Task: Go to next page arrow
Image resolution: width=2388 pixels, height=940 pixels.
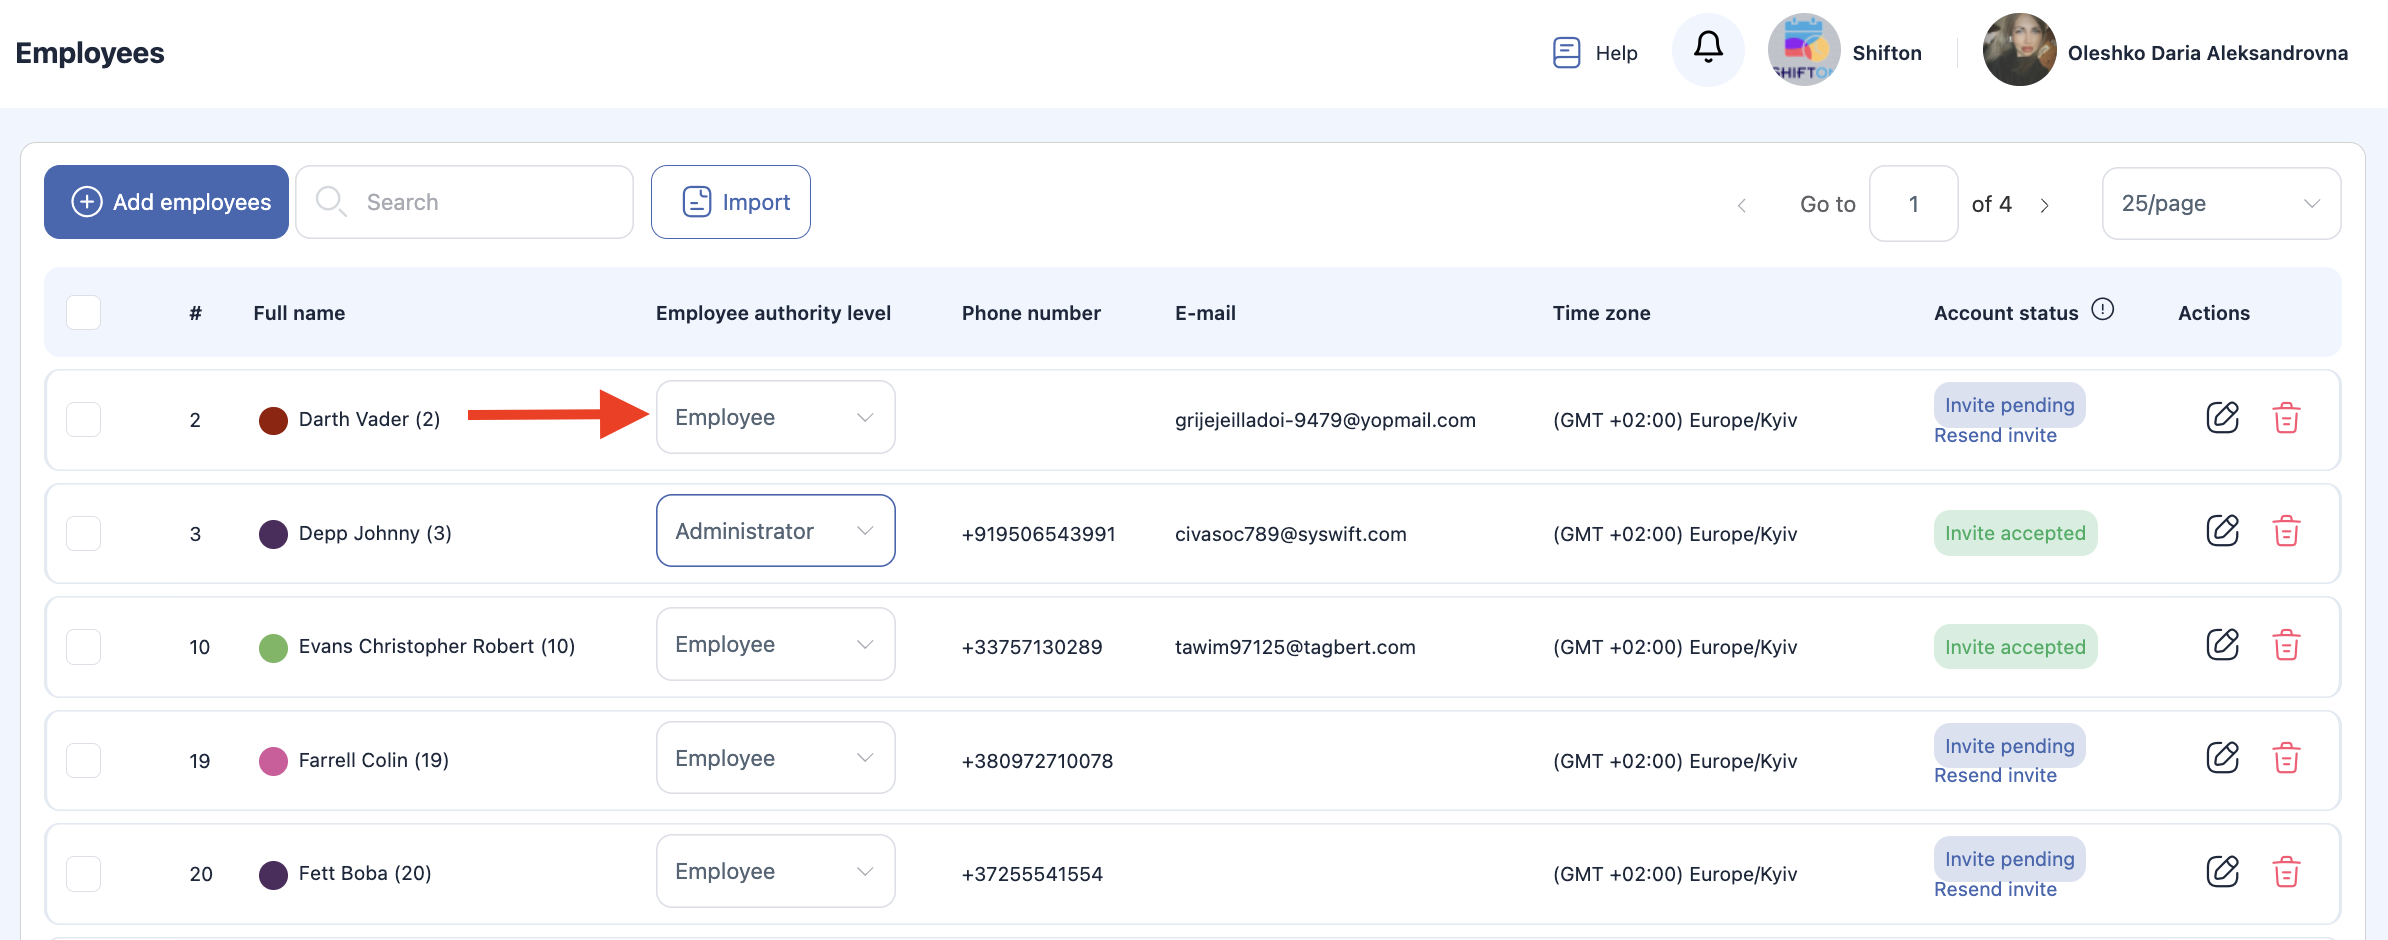Action: point(2045,205)
